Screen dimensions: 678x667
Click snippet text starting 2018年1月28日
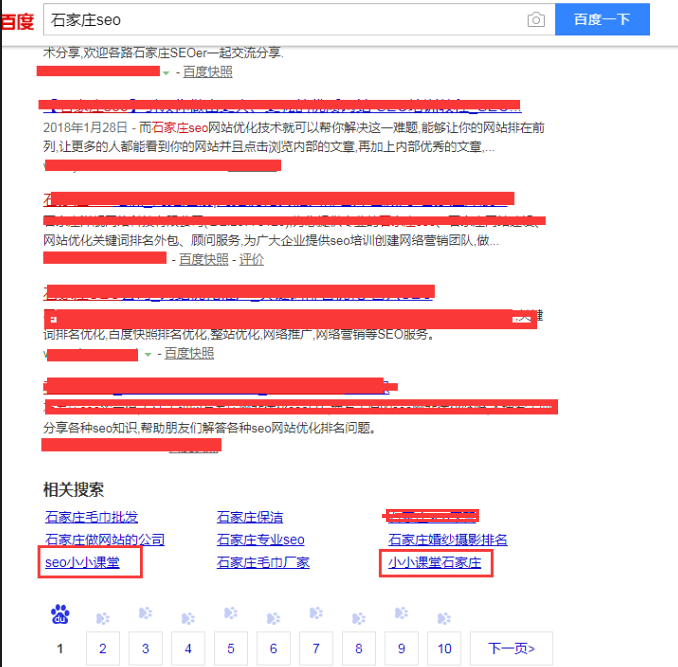tap(294, 137)
